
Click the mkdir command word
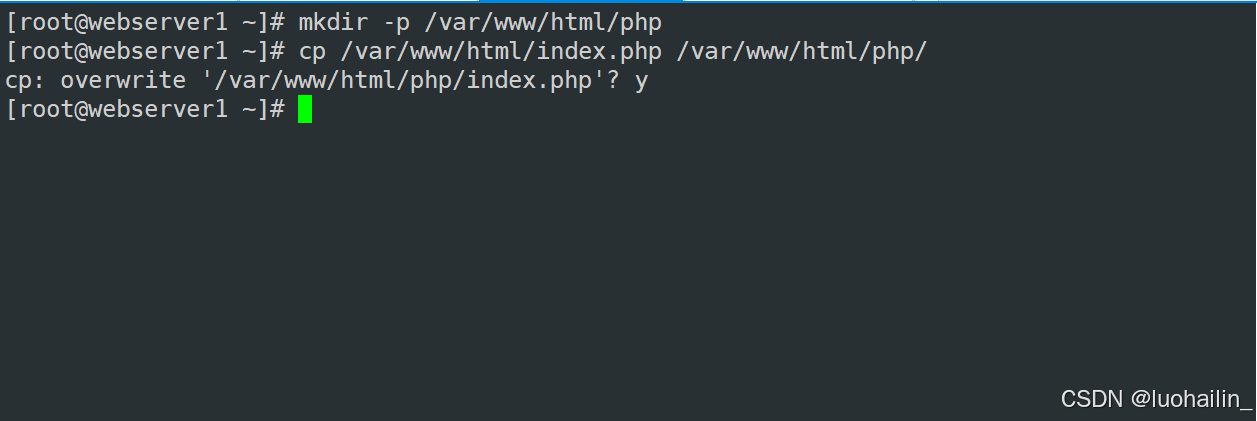point(333,21)
